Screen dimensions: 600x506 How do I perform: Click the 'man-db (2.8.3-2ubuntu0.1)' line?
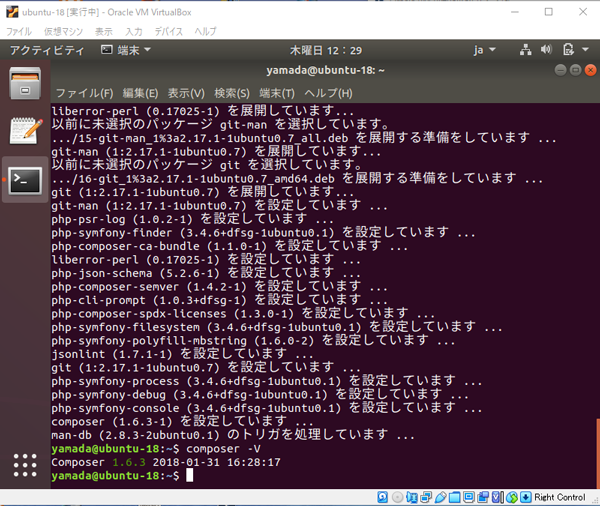pyautogui.click(x=233, y=435)
